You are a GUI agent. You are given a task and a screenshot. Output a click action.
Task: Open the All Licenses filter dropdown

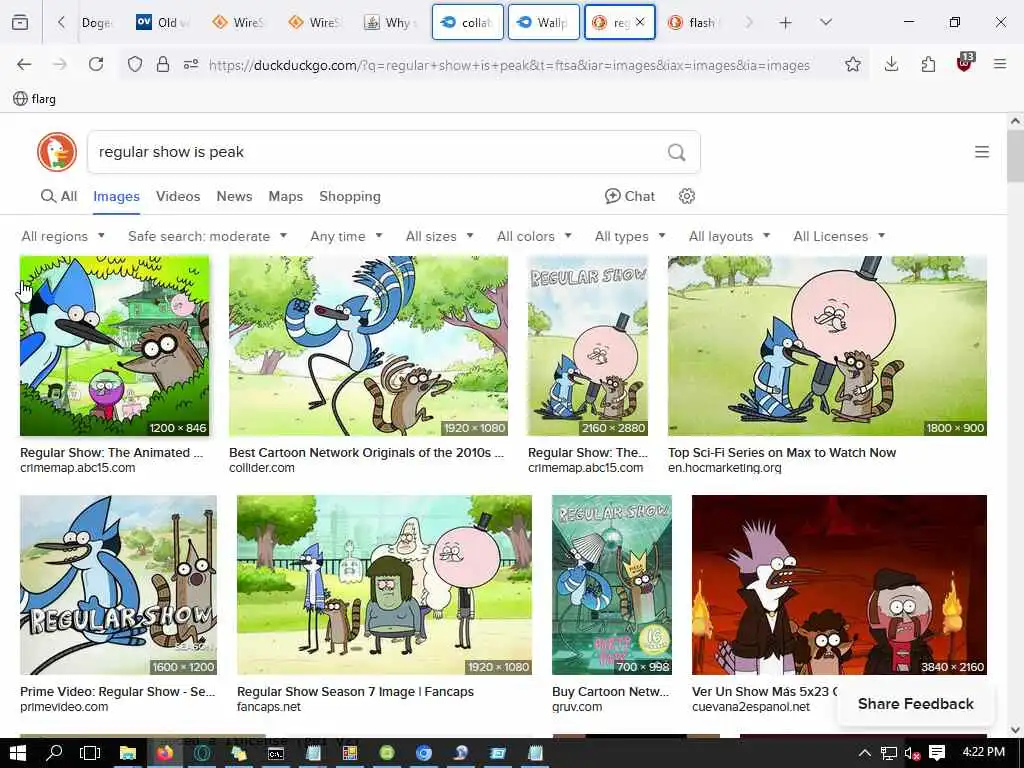[x=839, y=236]
